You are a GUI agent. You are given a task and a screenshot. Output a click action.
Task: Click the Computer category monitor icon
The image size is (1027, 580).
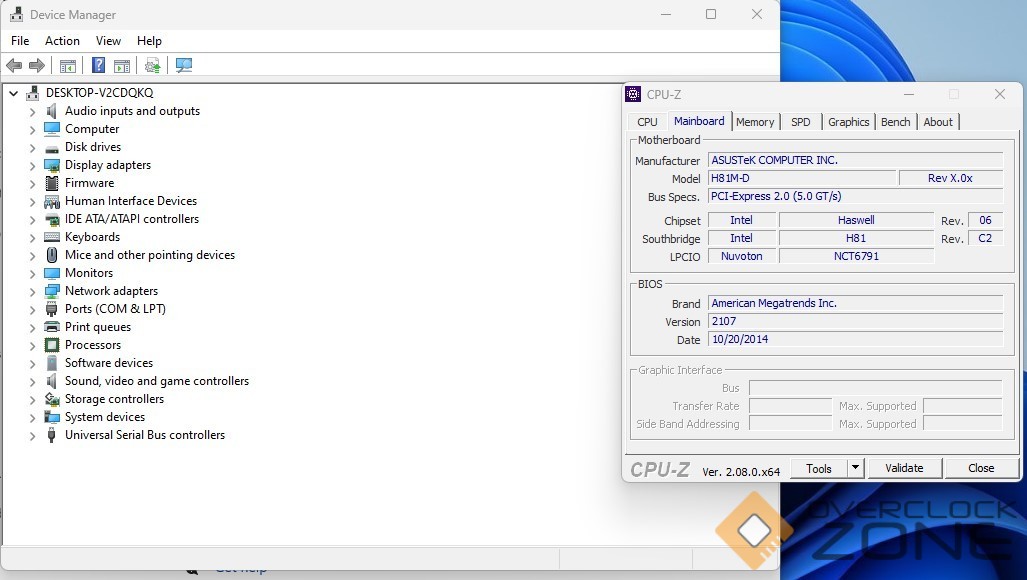[x=52, y=129]
